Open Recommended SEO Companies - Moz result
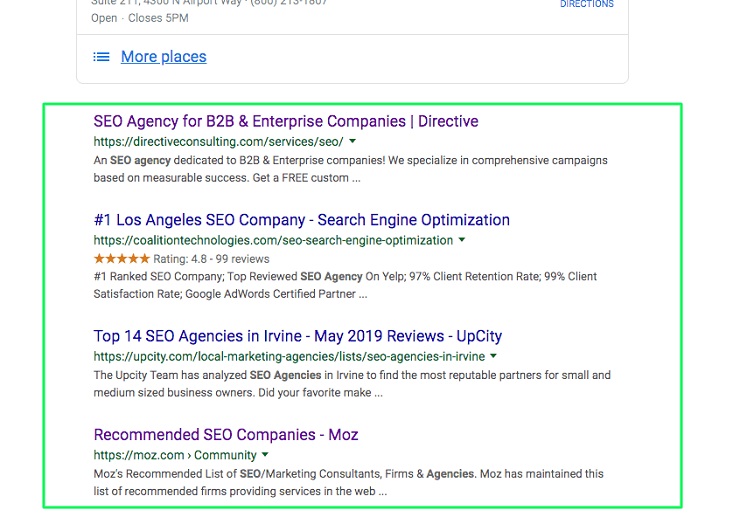Image resolution: width=740 pixels, height=517 pixels. point(226,435)
